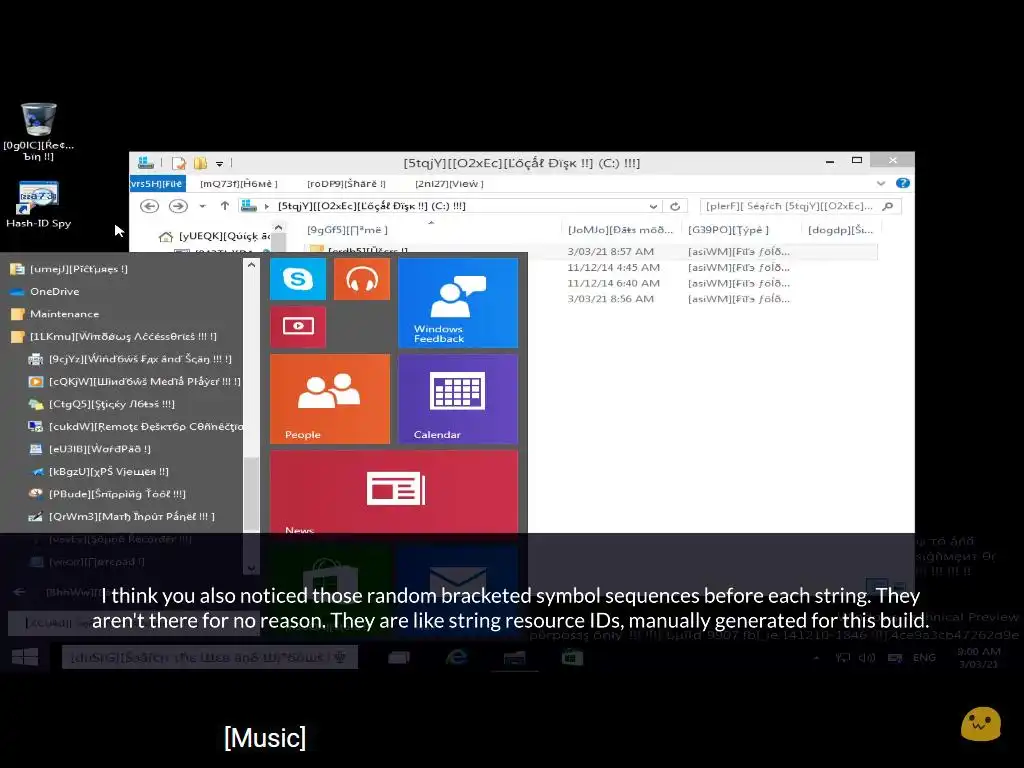Image resolution: width=1024 pixels, height=768 pixels.
Task: Select the row dated 11/12/14 4:45 AM
Action: pos(702,267)
